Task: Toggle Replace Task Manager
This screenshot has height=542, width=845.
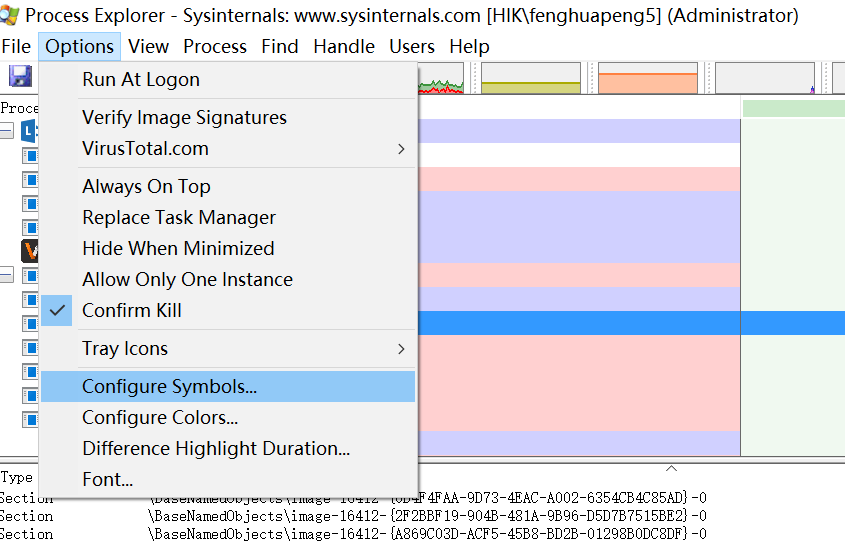Action: [228, 218]
